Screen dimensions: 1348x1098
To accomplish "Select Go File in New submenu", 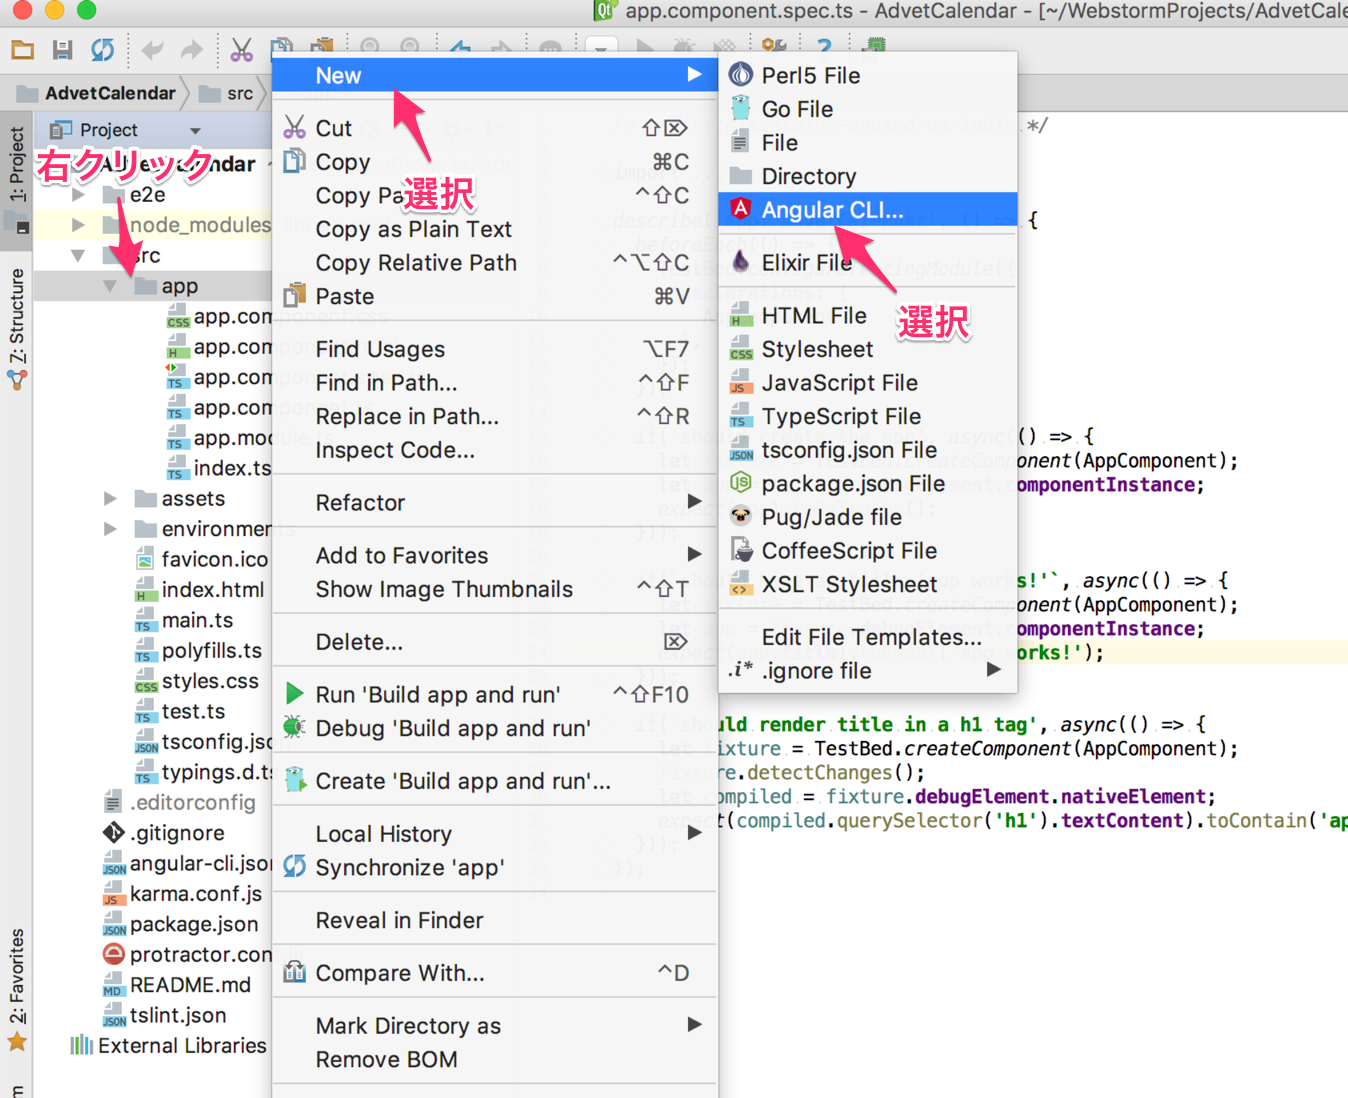I will pyautogui.click(x=868, y=109).
